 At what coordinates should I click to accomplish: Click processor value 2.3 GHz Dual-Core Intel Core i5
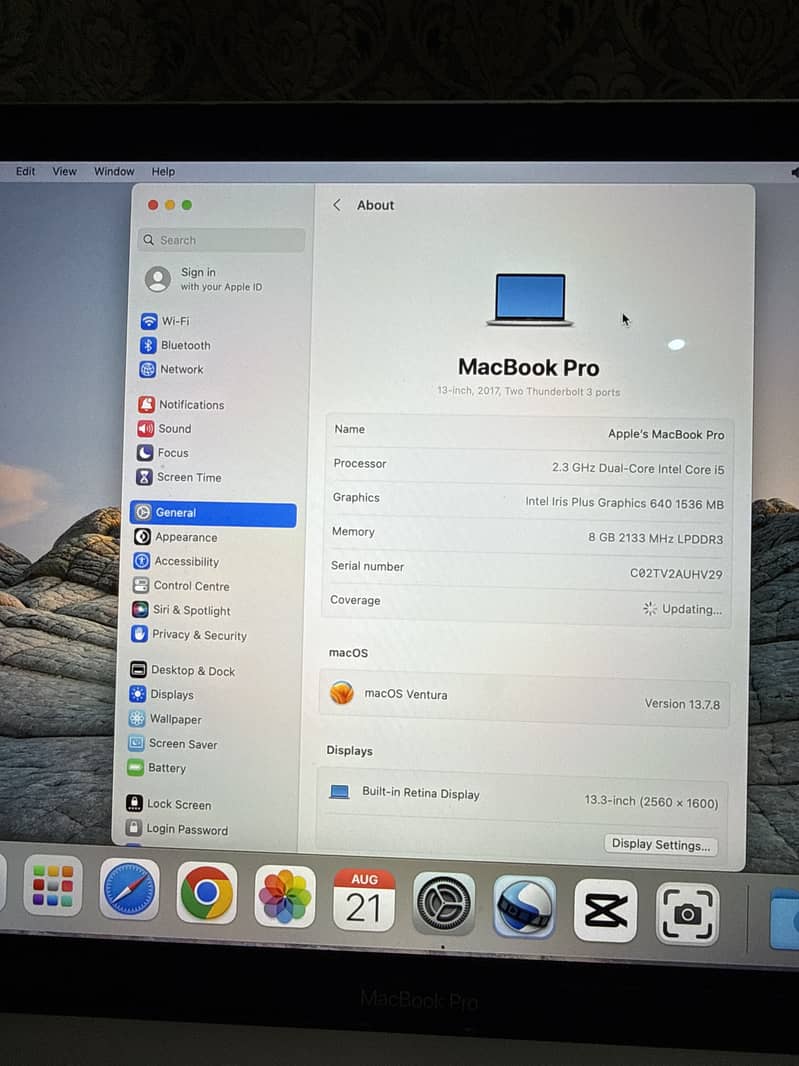coord(638,468)
